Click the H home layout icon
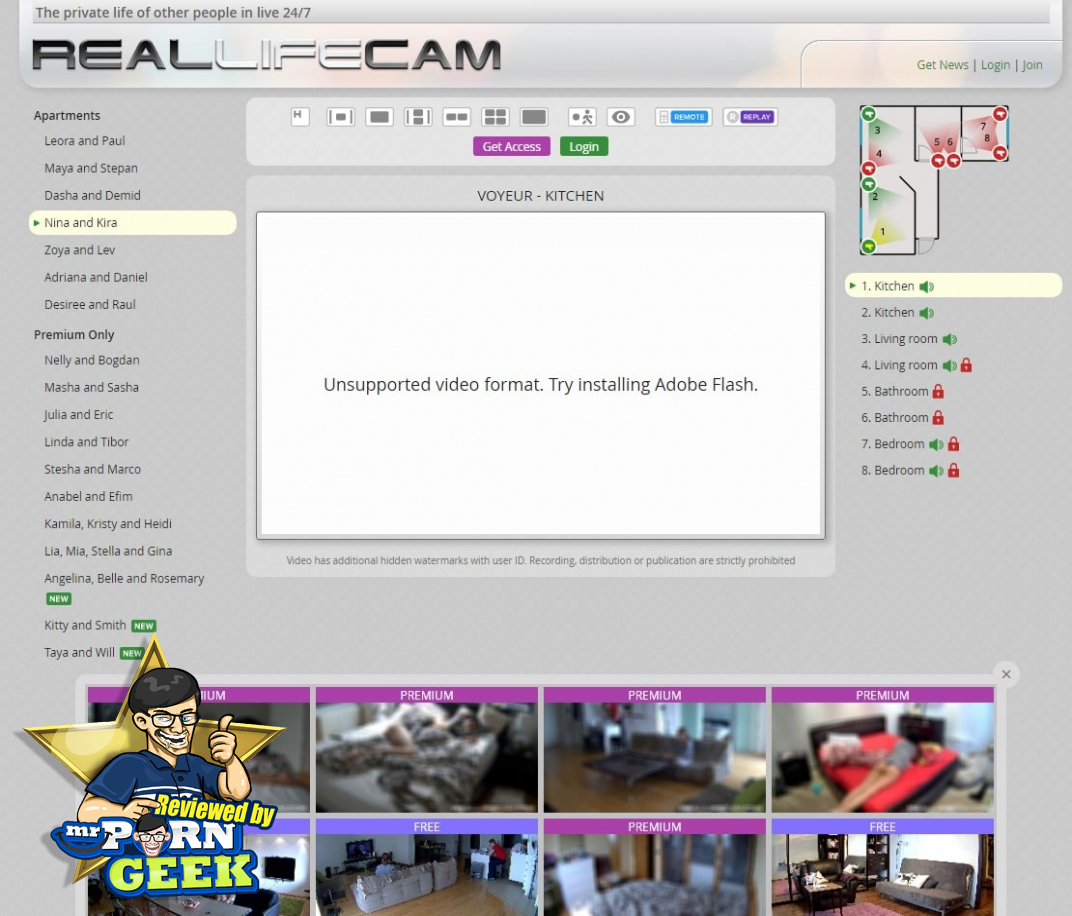The image size is (1072, 916). click(x=300, y=117)
